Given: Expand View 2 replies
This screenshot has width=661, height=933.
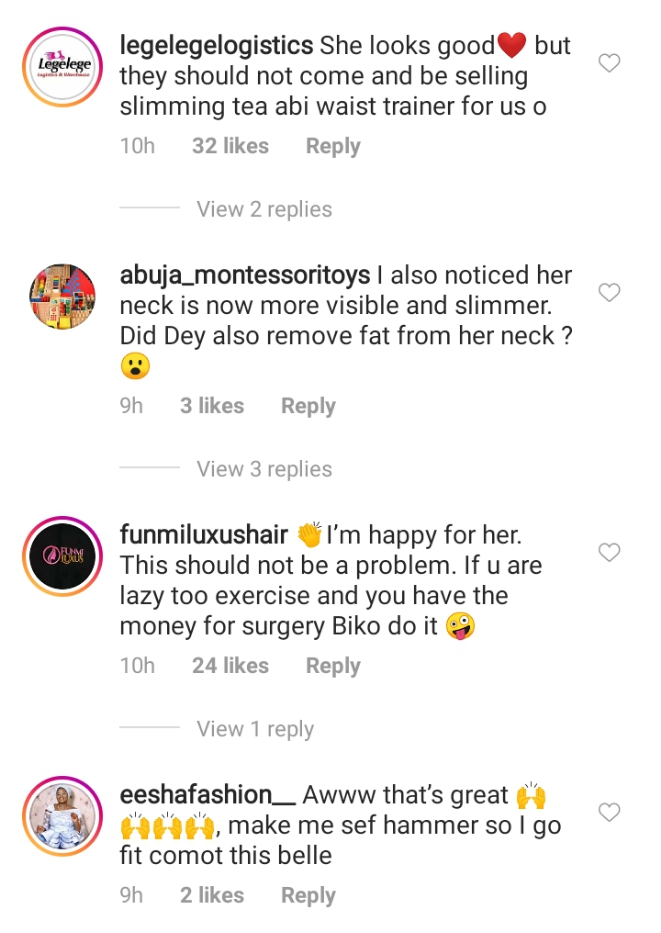Looking at the screenshot, I should pos(264,209).
